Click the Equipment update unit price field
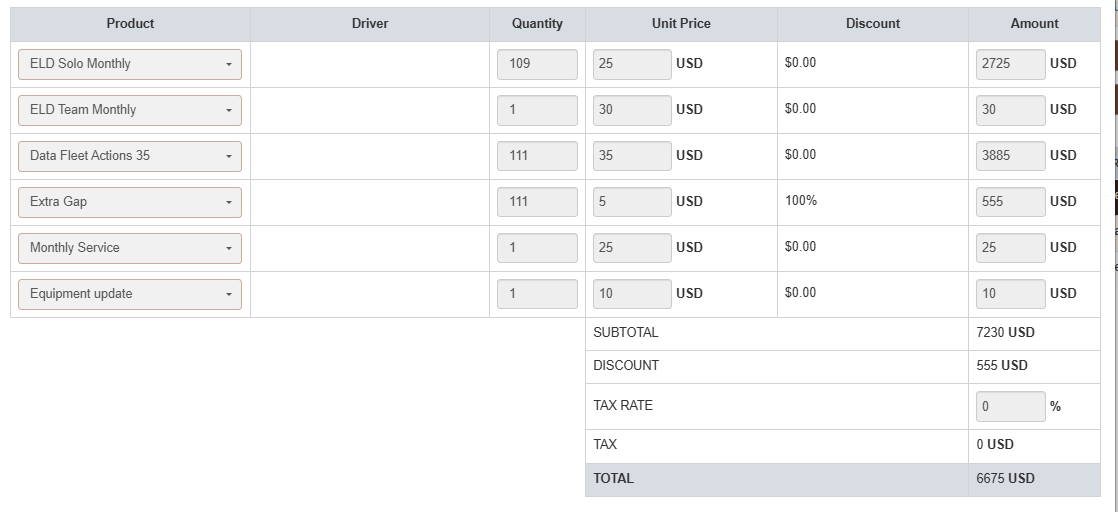The width and height of the screenshot is (1118, 512). pyautogui.click(x=631, y=294)
